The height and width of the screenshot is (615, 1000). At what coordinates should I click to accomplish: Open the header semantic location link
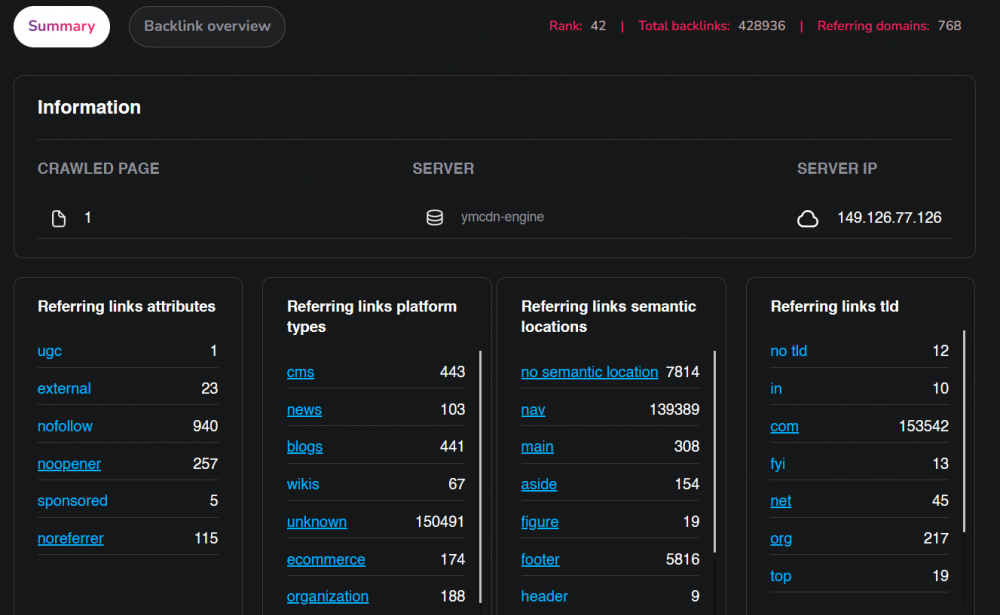click(544, 596)
